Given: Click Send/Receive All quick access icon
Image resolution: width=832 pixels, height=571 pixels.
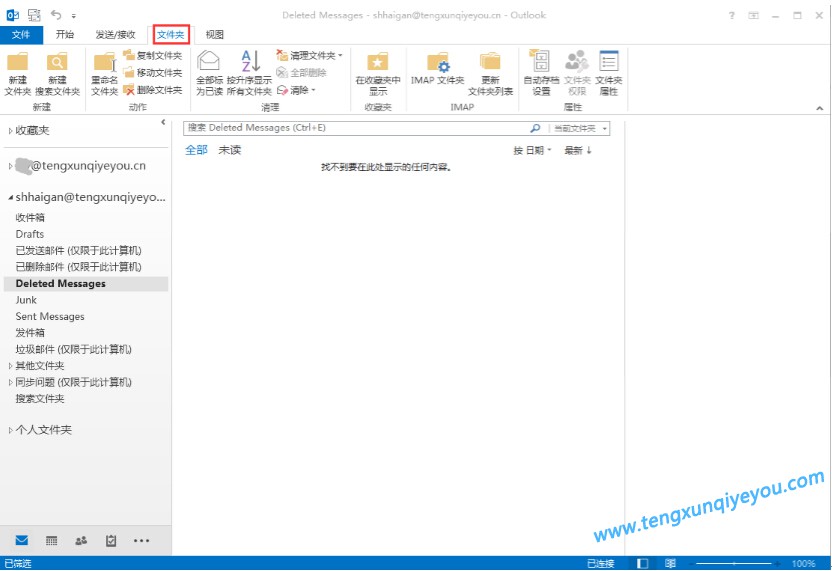Looking at the screenshot, I should click(x=34, y=15).
